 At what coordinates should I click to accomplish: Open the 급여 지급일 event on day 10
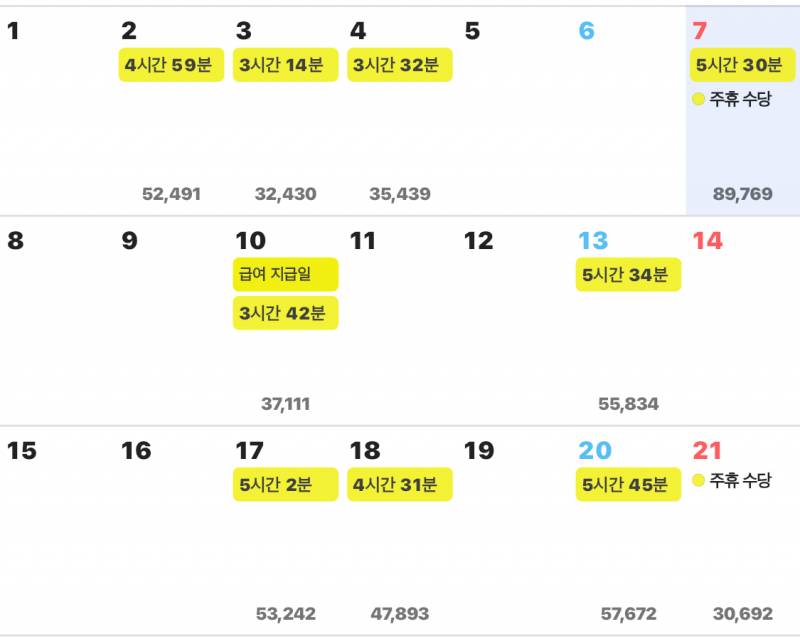pyautogui.click(x=285, y=275)
